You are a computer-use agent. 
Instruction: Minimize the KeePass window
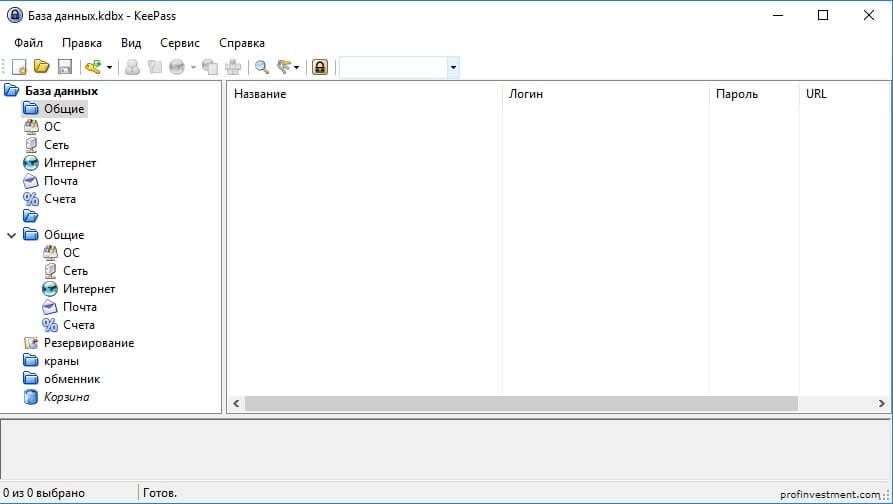(x=778, y=15)
